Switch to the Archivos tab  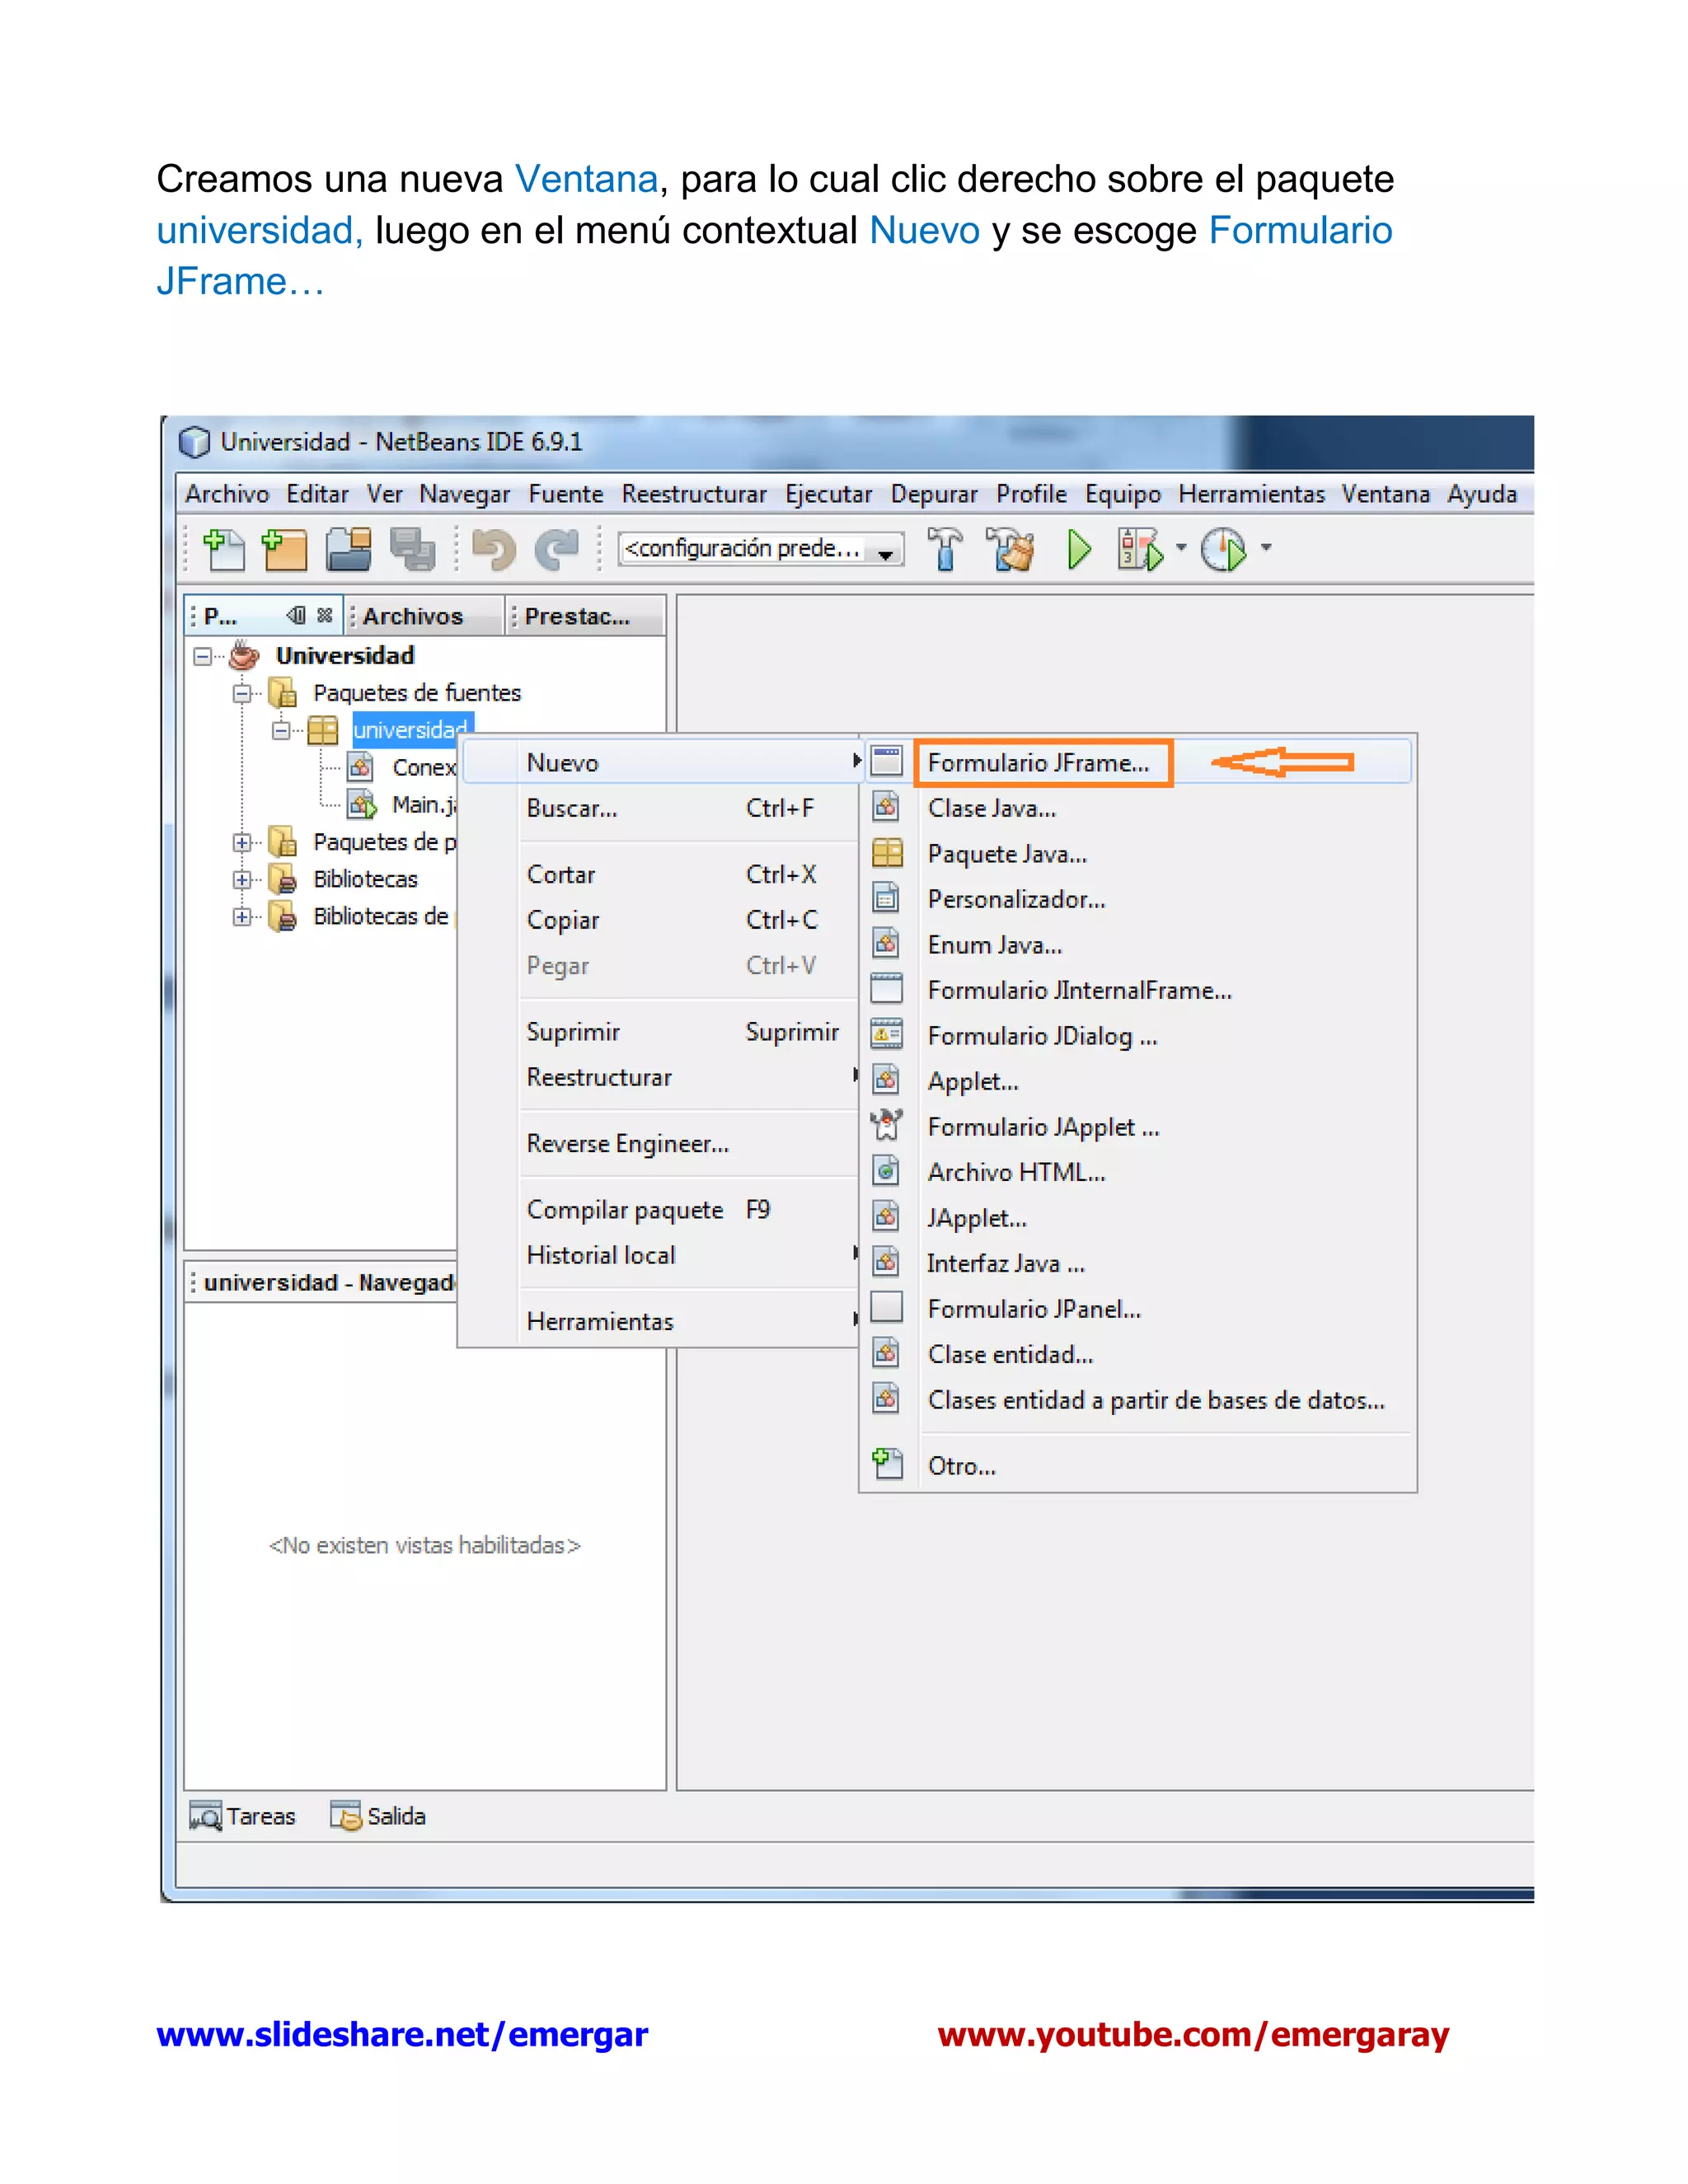tap(412, 616)
